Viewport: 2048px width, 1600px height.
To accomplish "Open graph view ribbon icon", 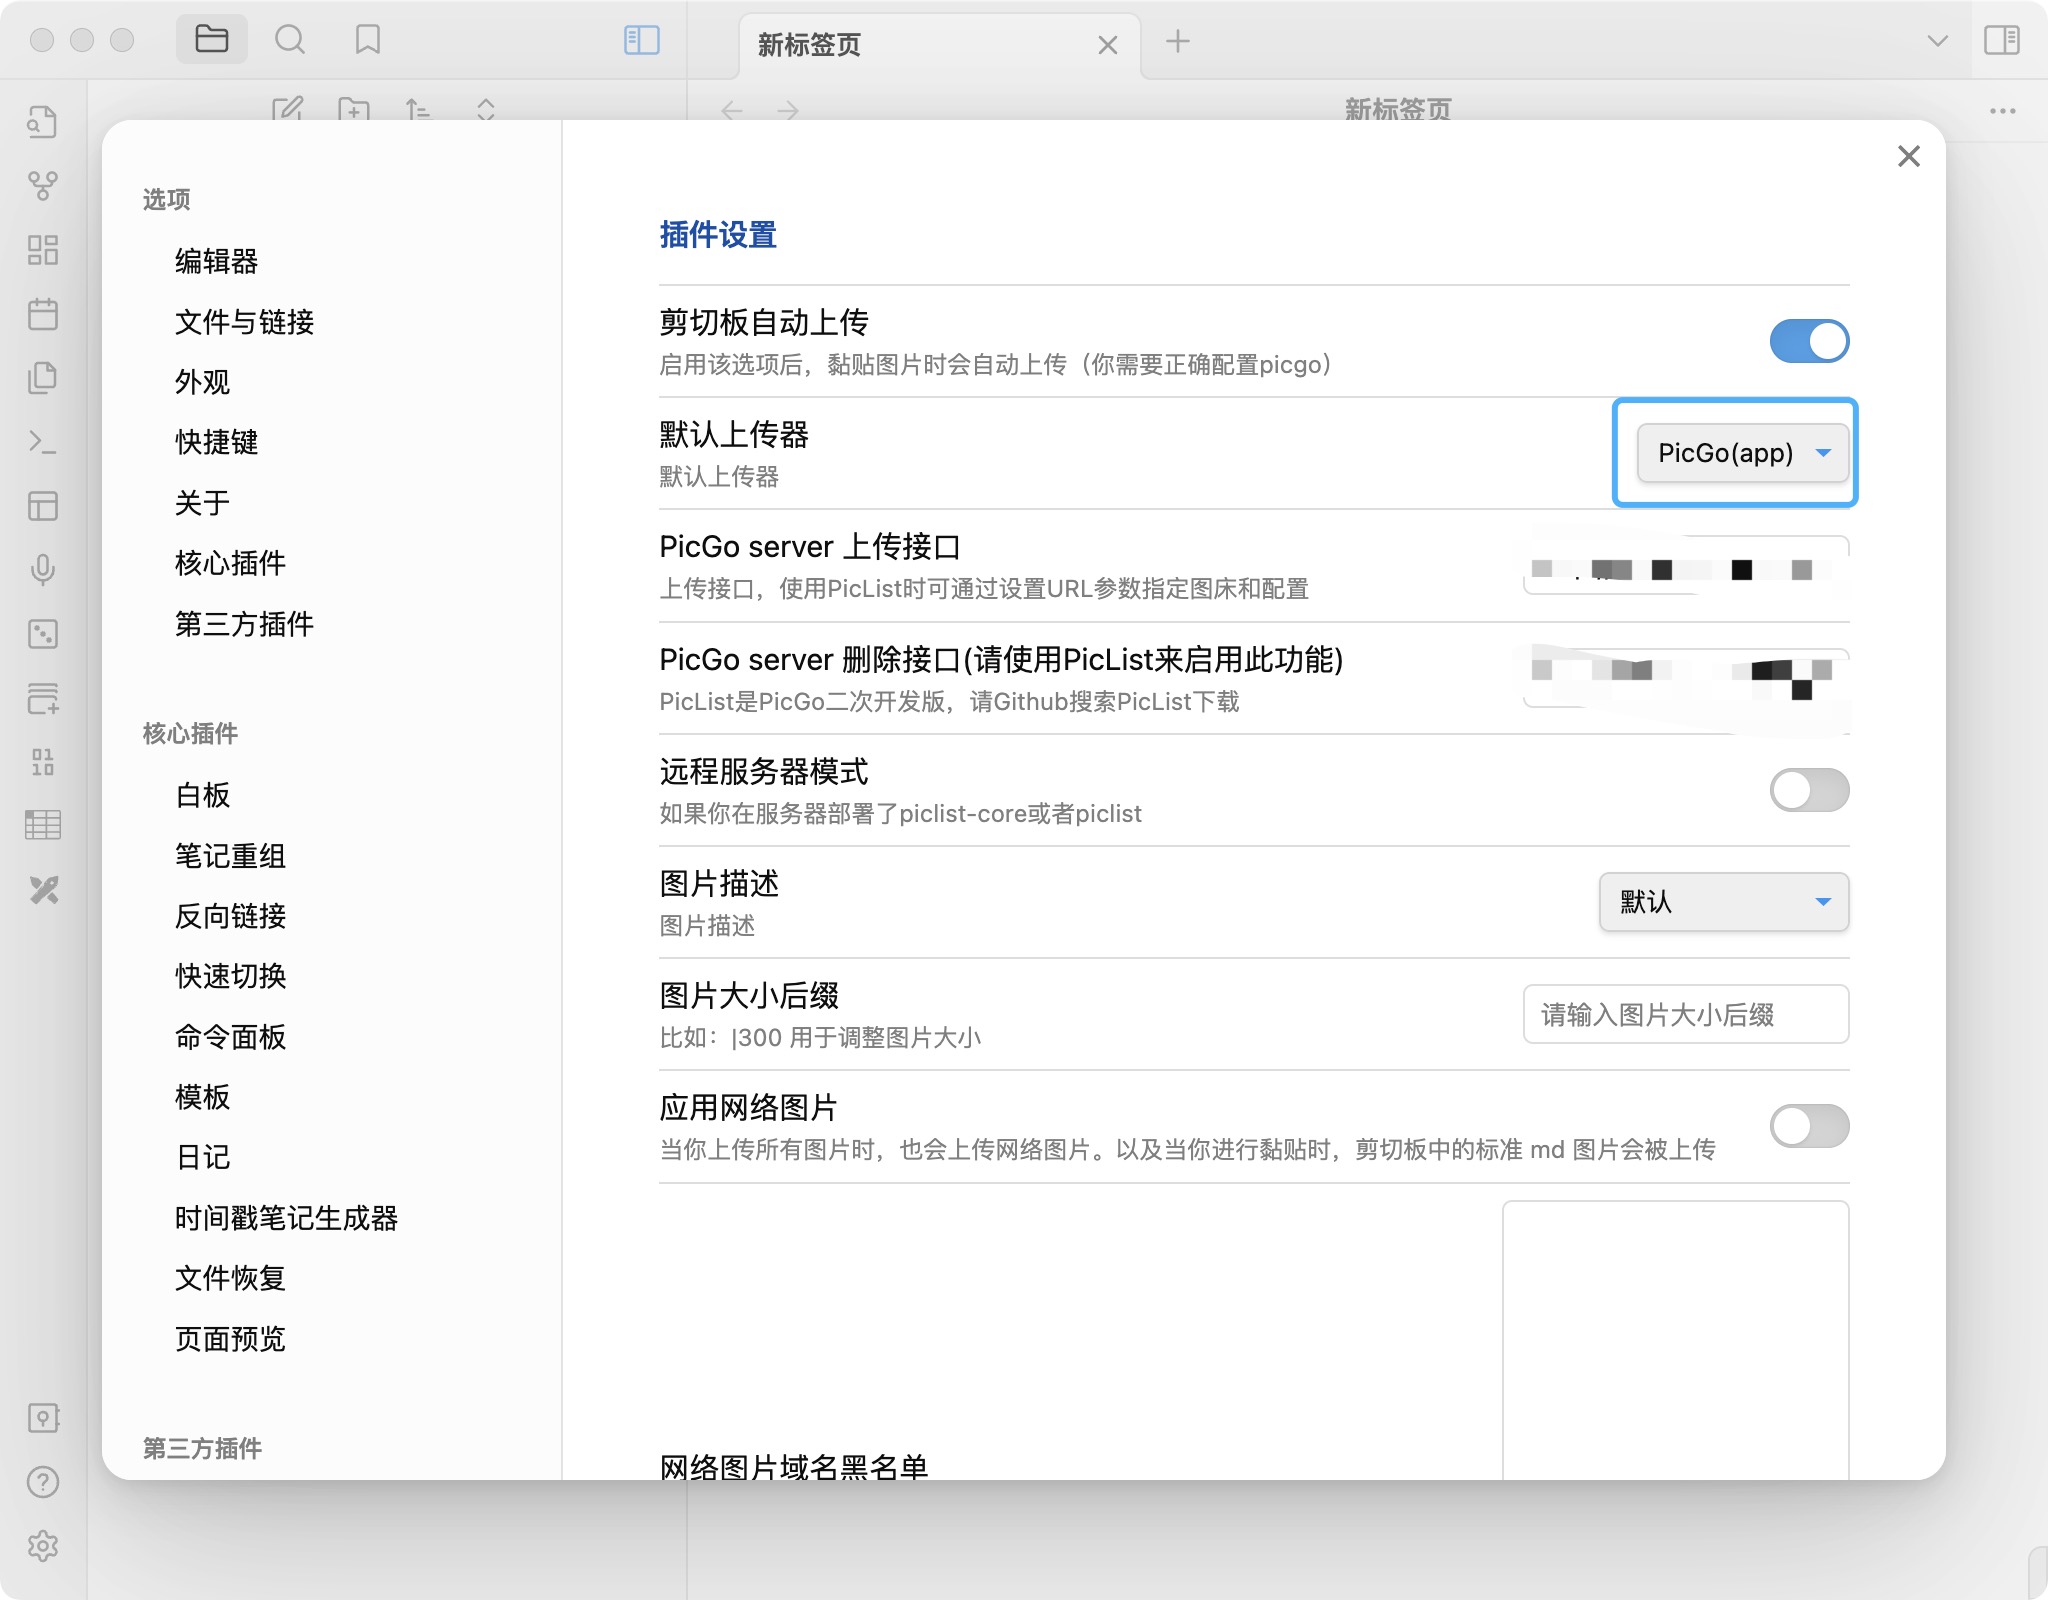I will click(42, 186).
